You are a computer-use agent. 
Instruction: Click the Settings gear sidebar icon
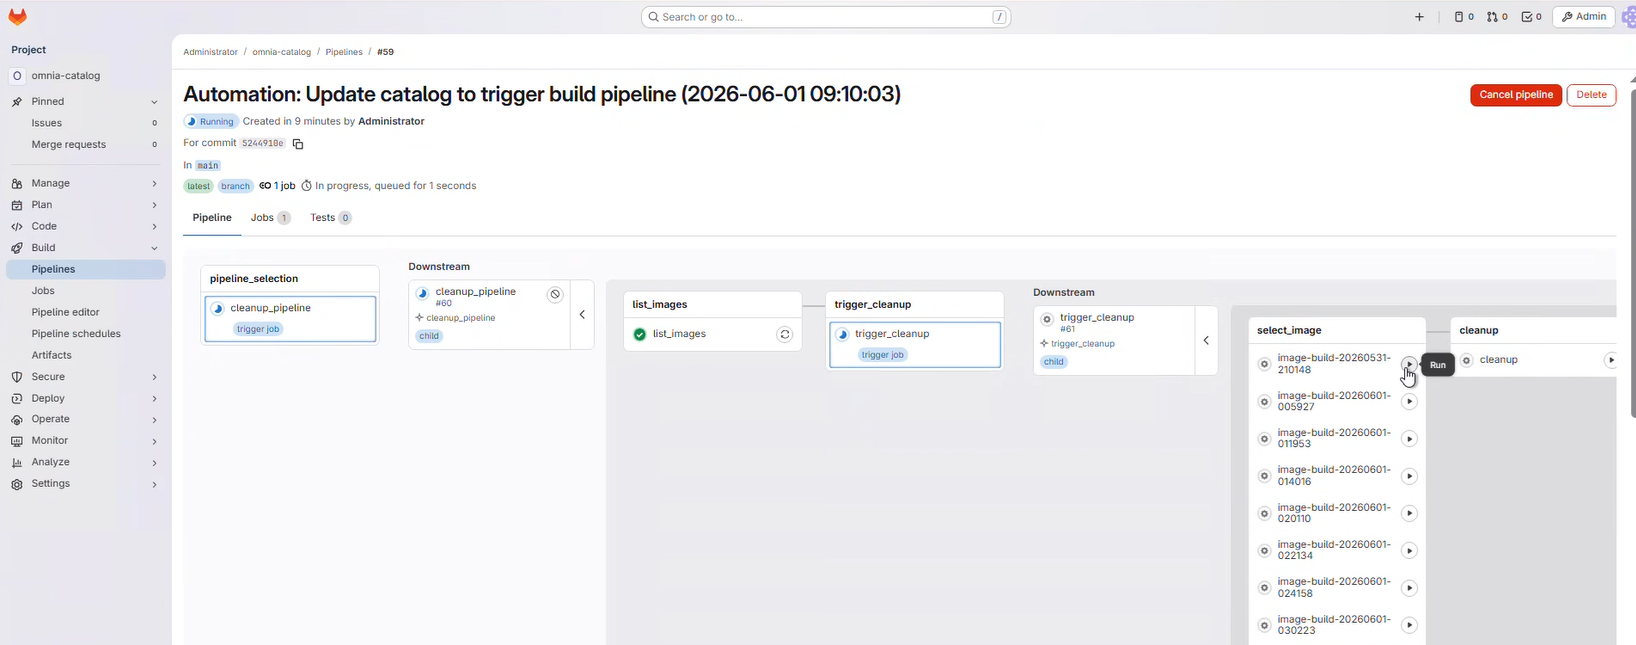click(17, 484)
